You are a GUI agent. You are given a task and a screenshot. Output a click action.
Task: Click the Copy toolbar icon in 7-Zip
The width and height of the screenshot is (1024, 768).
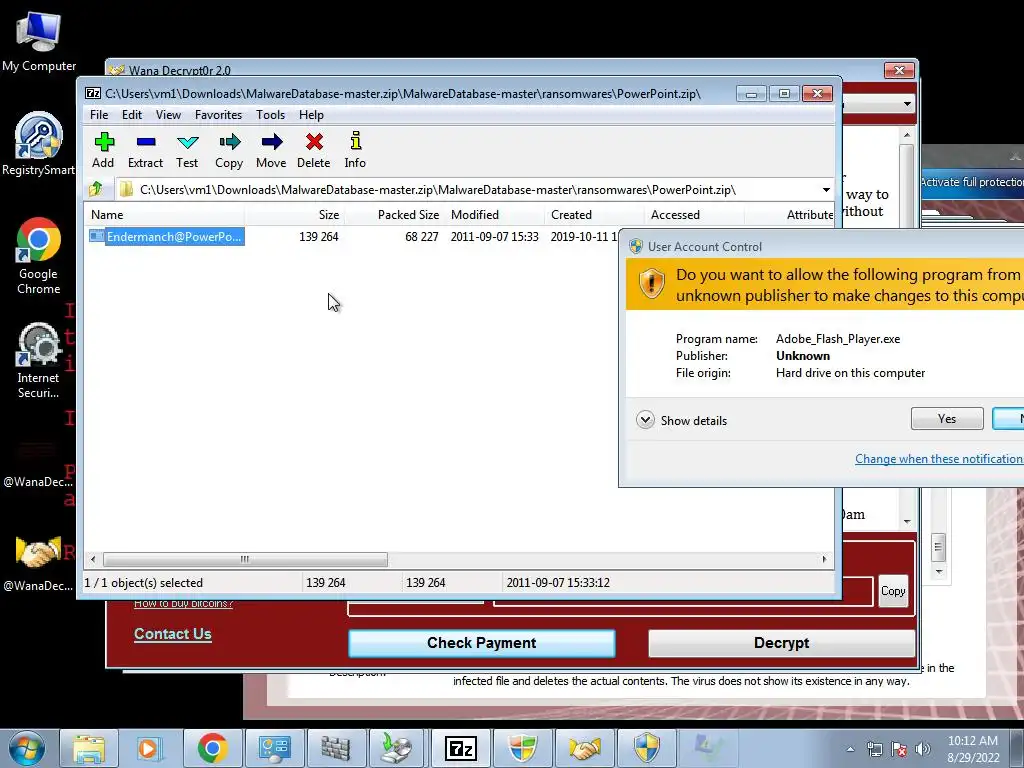(x=229, y=150)
